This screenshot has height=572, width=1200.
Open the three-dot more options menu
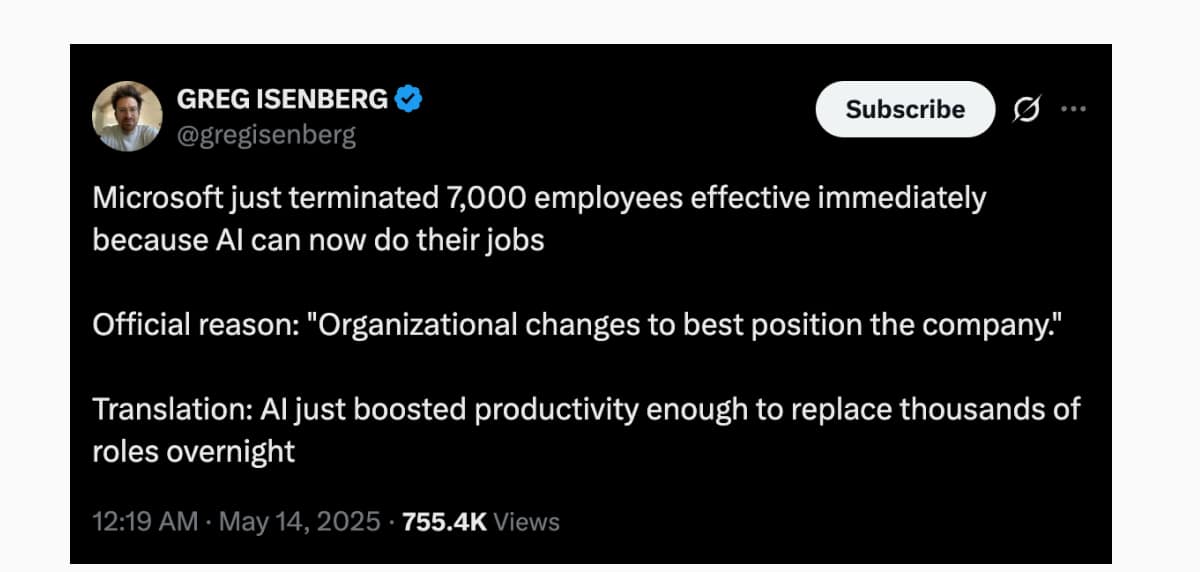(1073, 108)
